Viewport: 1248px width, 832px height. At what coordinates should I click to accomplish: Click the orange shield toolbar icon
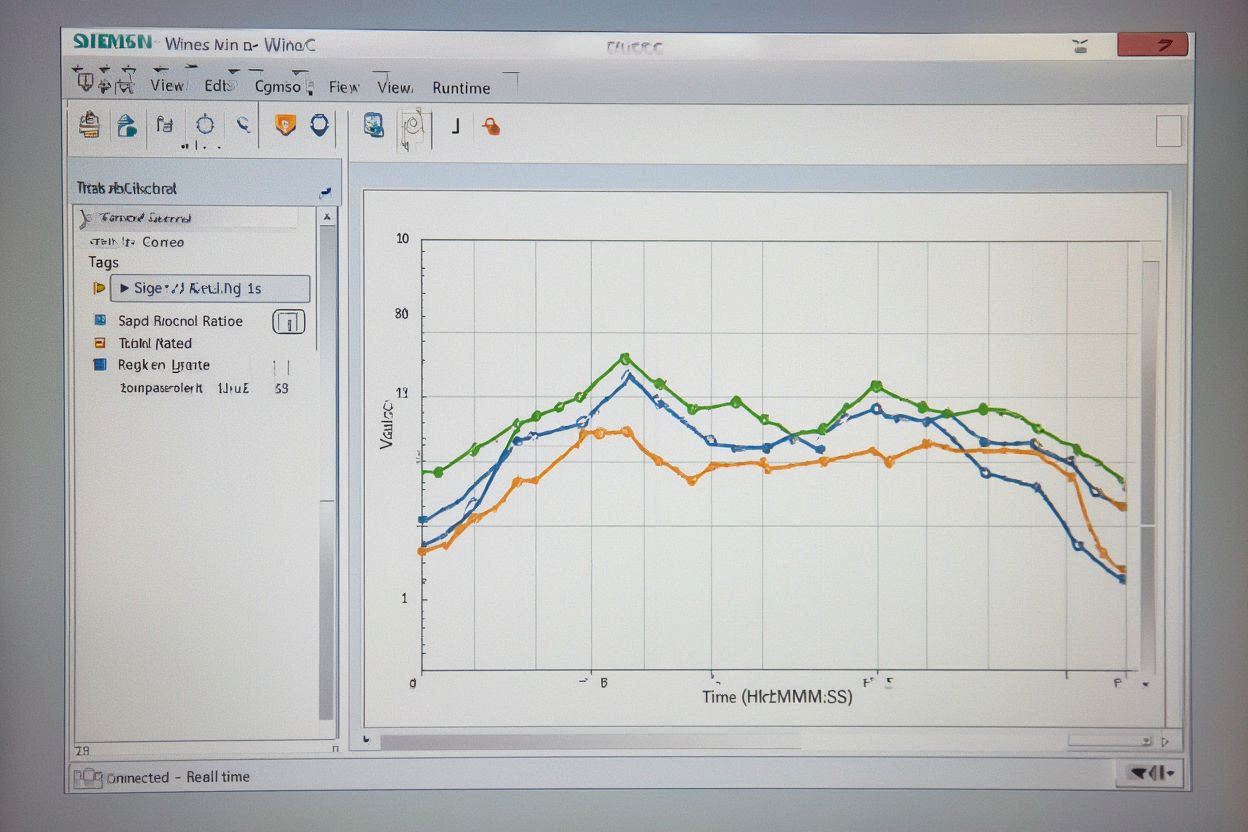(285, 125)
